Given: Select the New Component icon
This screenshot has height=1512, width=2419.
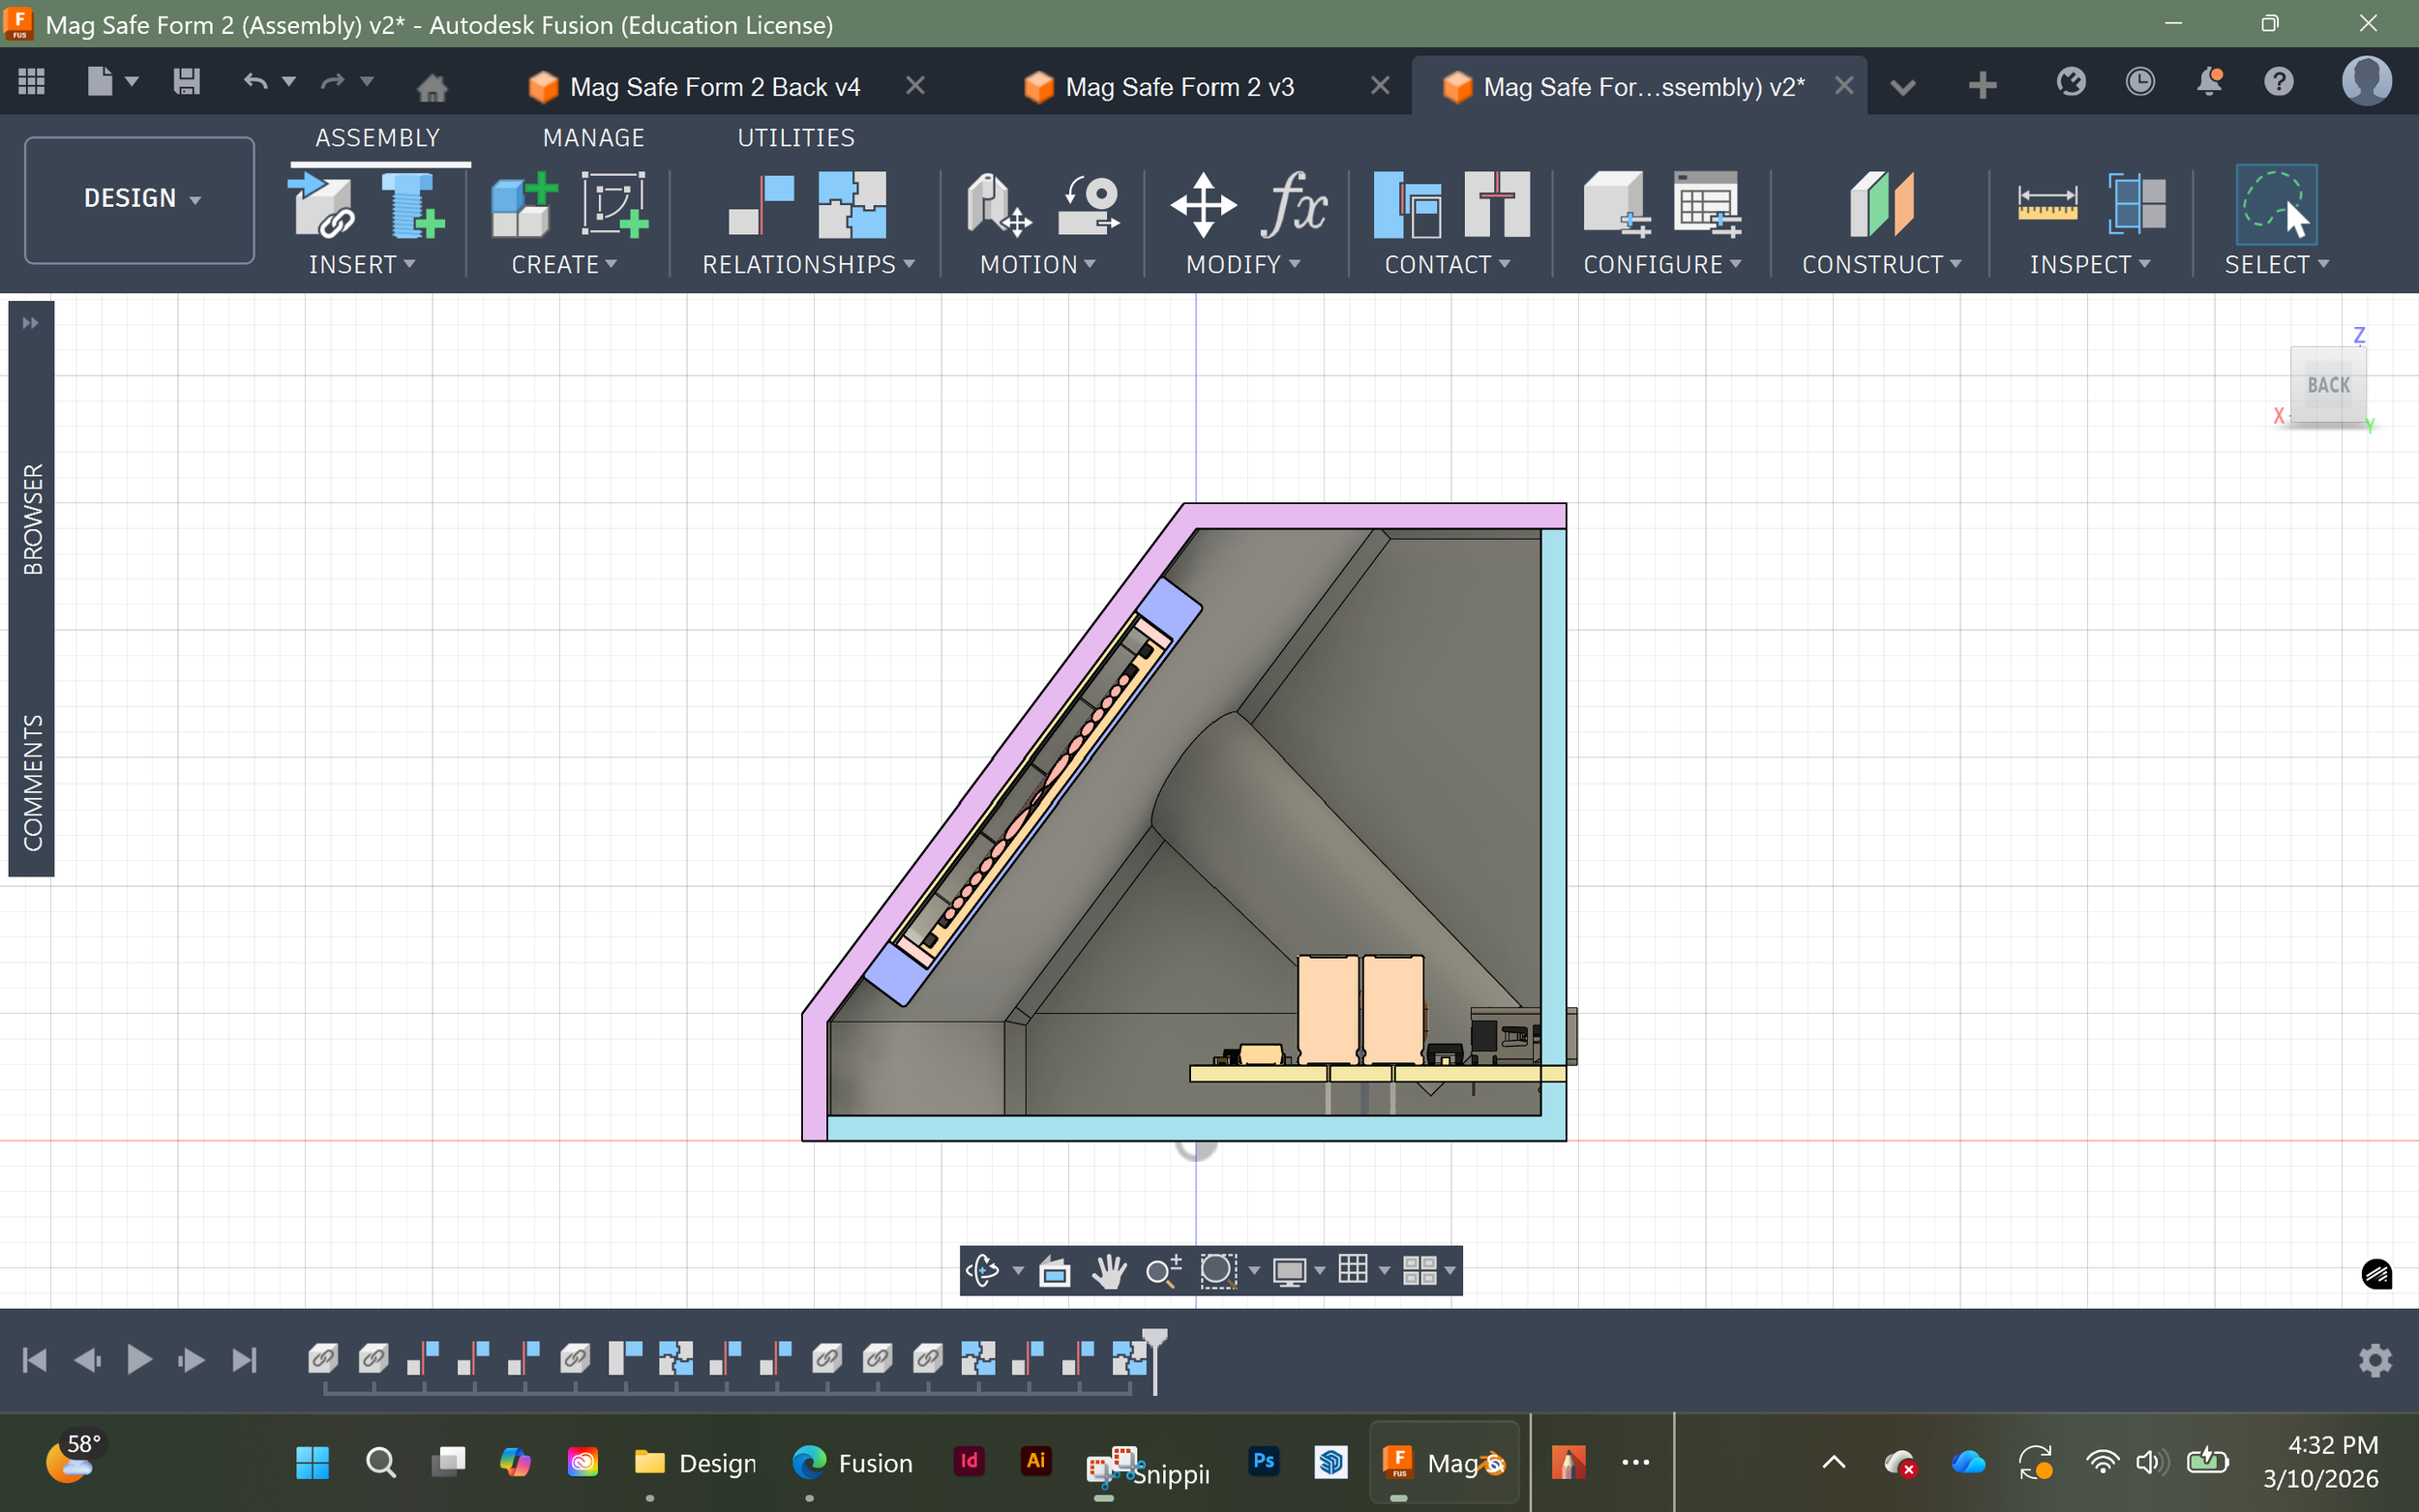Looking at the screenshot, I should tap(523, 205).
